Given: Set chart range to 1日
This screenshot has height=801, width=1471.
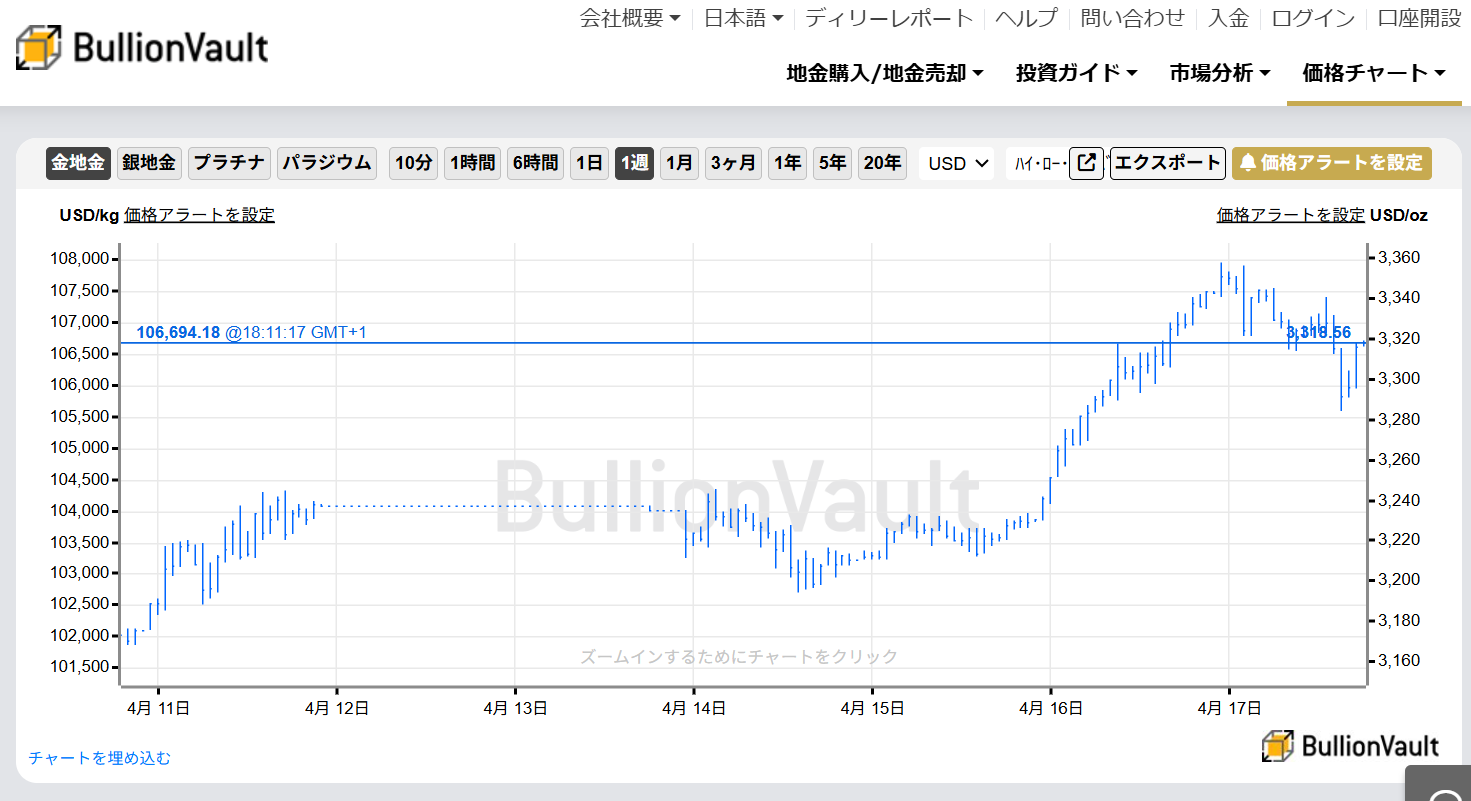Looking at the screenshot, I should (590, 163).
